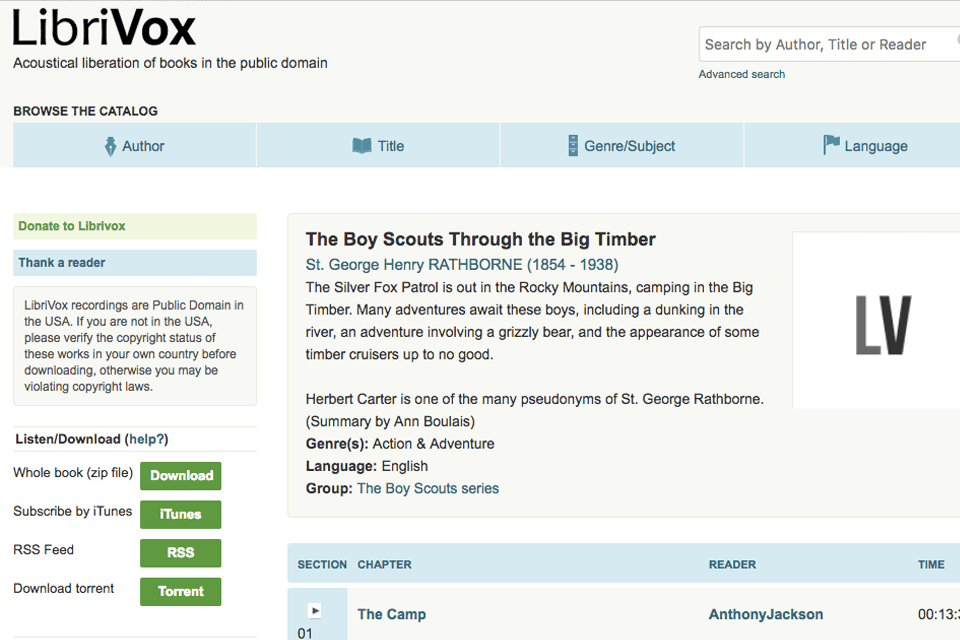Click the Torrent download button
Image resolution: width=960 pixels, height=640 pixels.
tap(180, 592)
